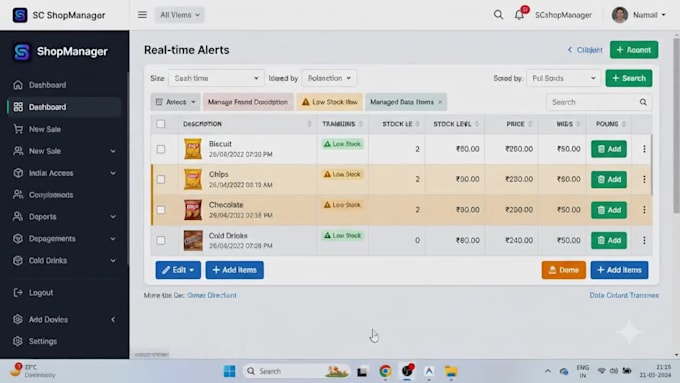Click Add button in Chips row
The height and width of the screenshot is (383, 680).
[609, 179]
